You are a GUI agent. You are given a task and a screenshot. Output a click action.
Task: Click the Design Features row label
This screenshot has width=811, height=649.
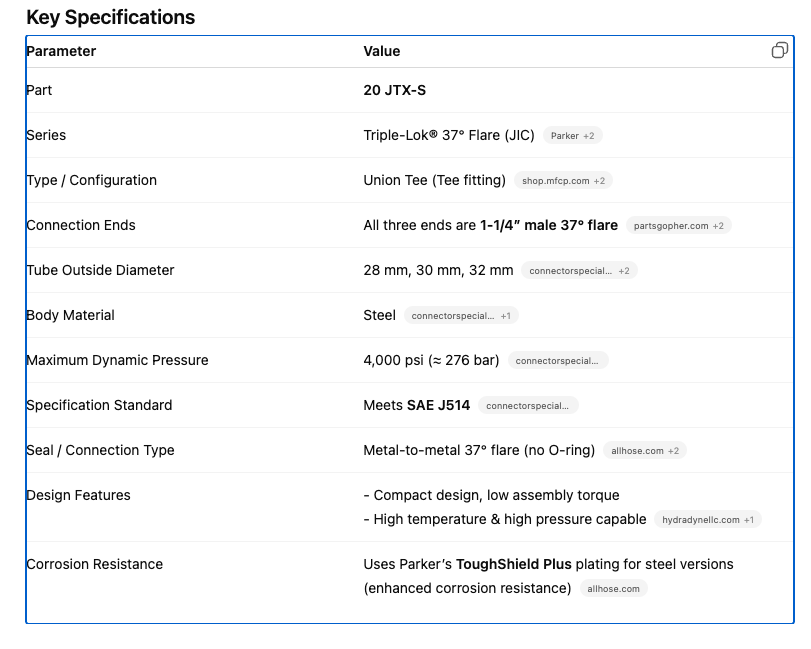(x=78, y=495)
